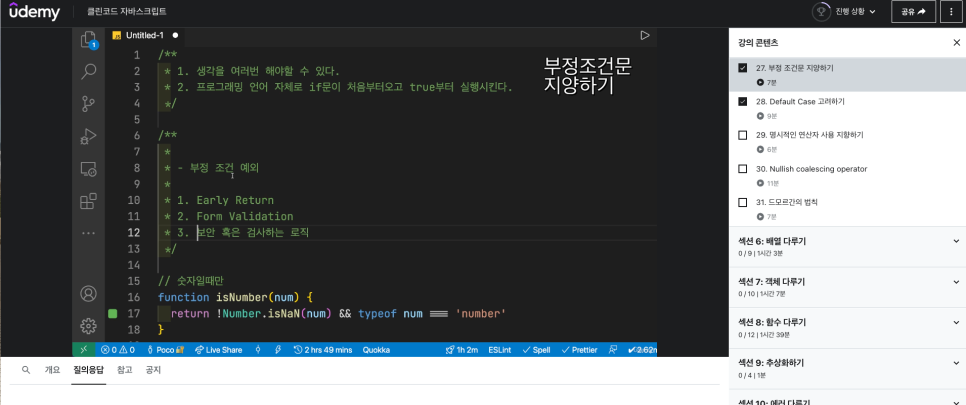Open the Remote Explorer monitor icon

[x=89, y=169]
